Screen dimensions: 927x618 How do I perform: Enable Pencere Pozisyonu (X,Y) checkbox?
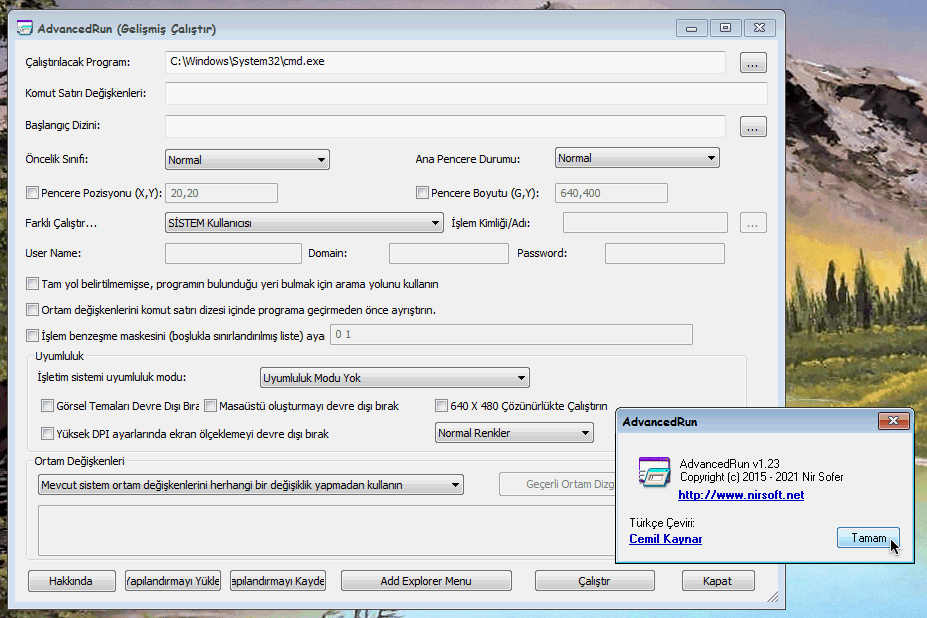click(33, 193)
